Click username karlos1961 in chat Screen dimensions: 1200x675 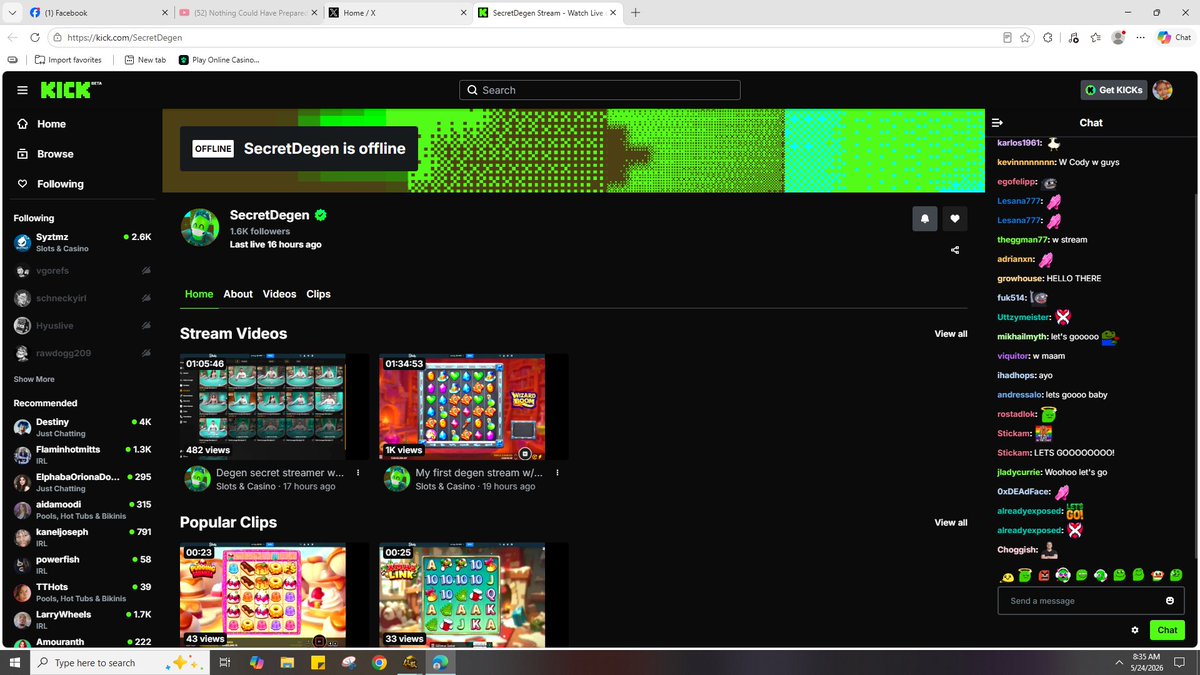coord(1019,143)
